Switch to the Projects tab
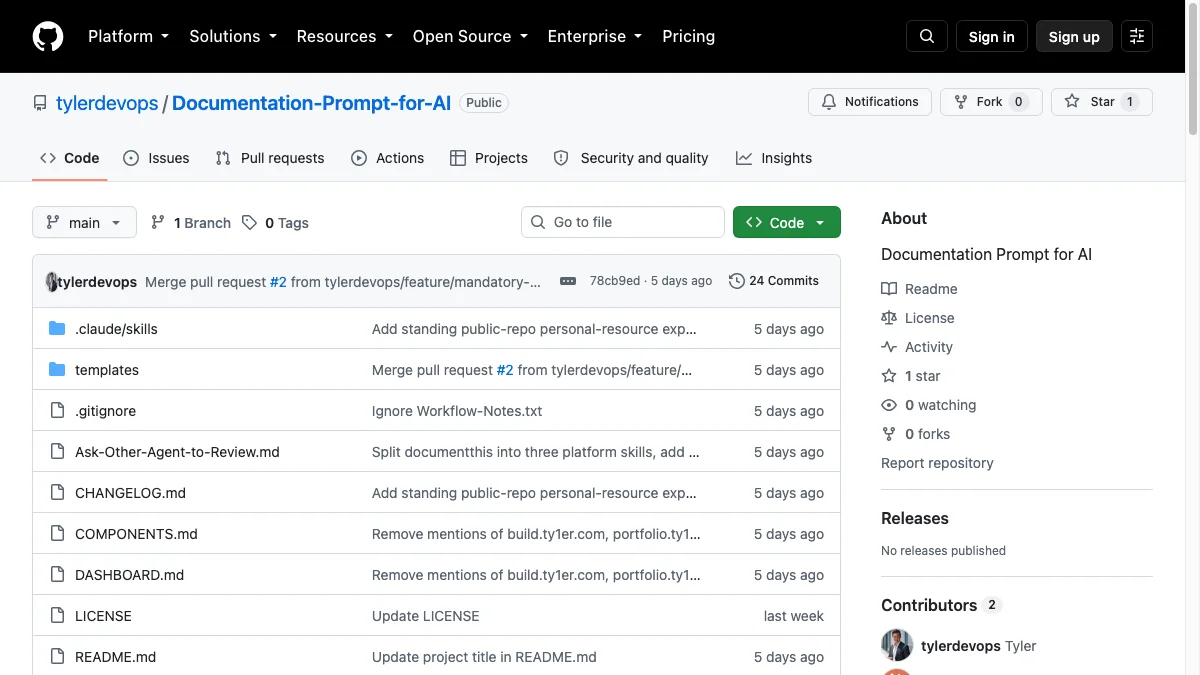This screenshot has height=675, width=1200. tap(489, 158)
